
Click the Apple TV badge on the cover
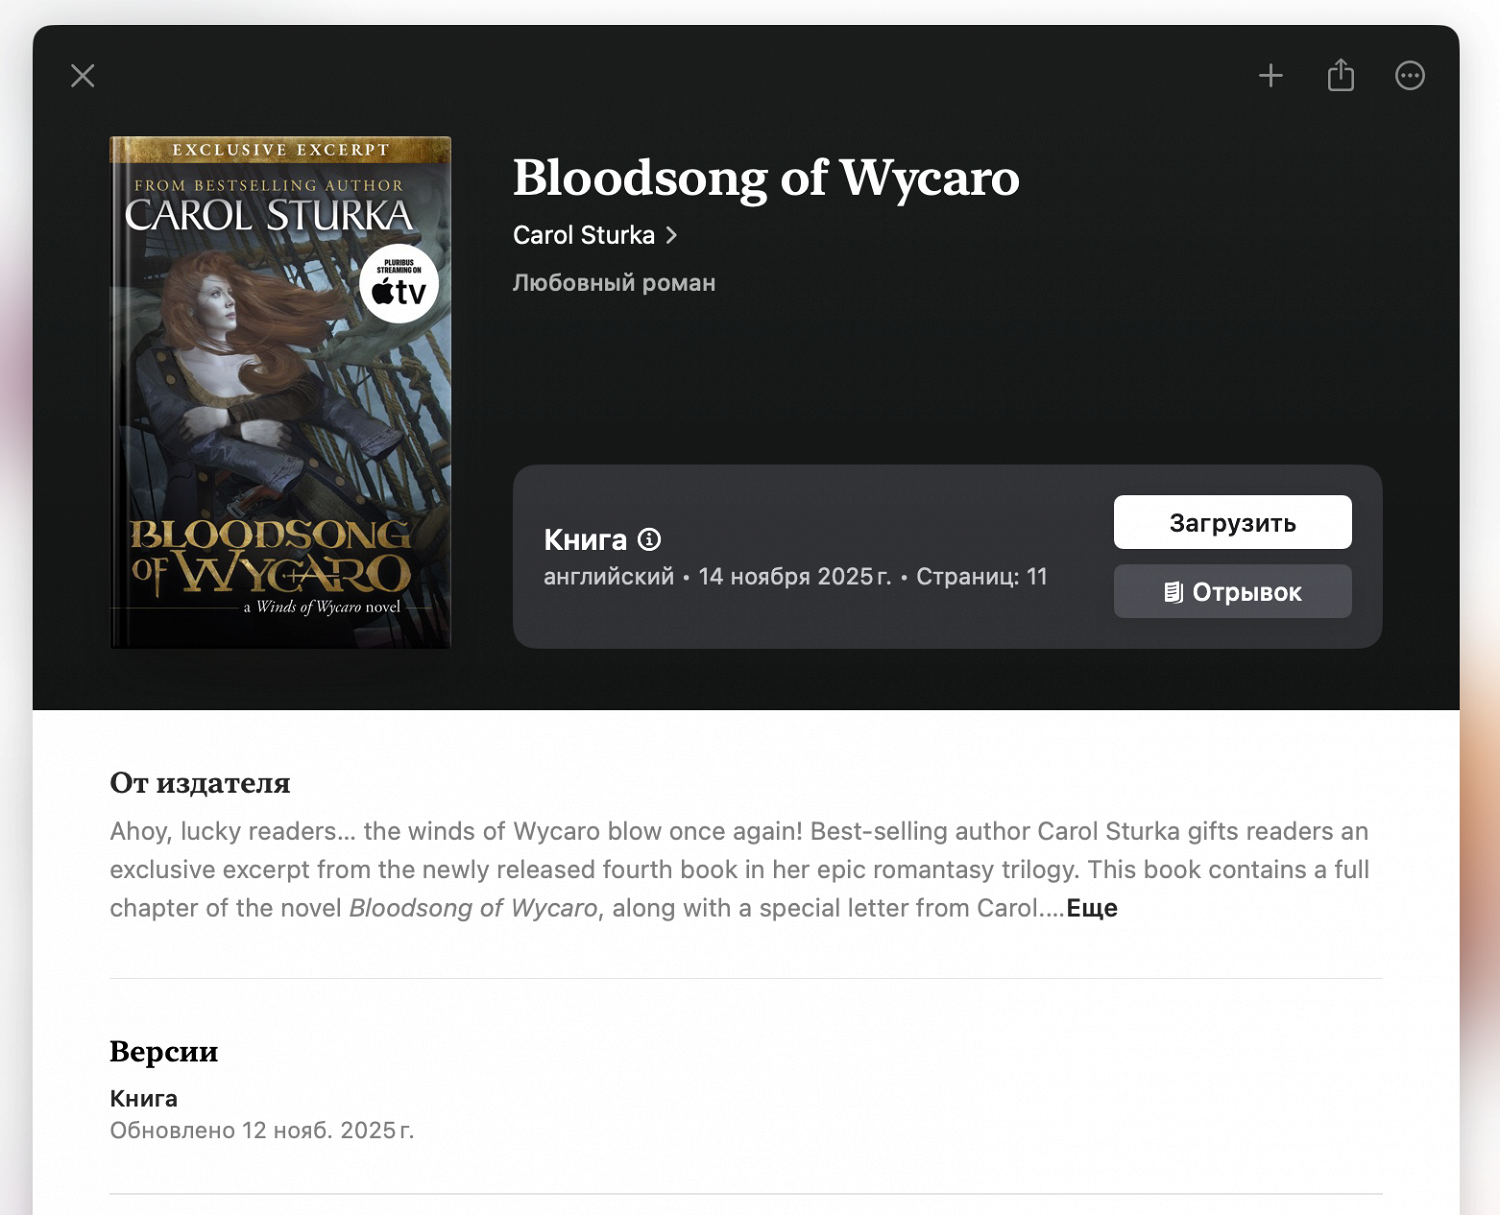(x=399, y=285)
